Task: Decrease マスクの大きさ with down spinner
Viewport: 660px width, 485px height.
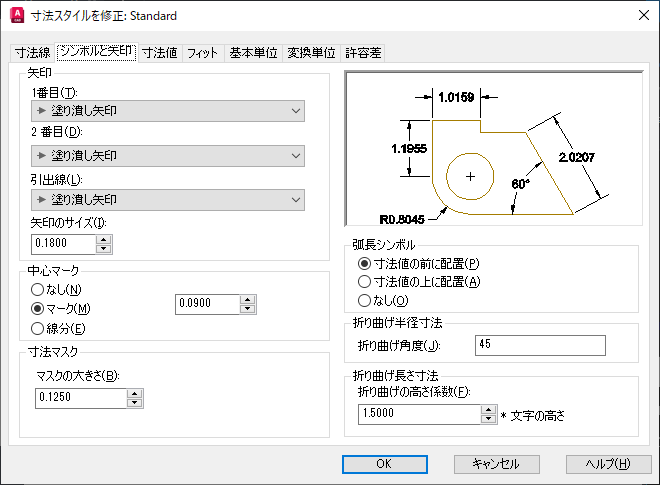Action: pyautogui.click(x=134, y=403)
